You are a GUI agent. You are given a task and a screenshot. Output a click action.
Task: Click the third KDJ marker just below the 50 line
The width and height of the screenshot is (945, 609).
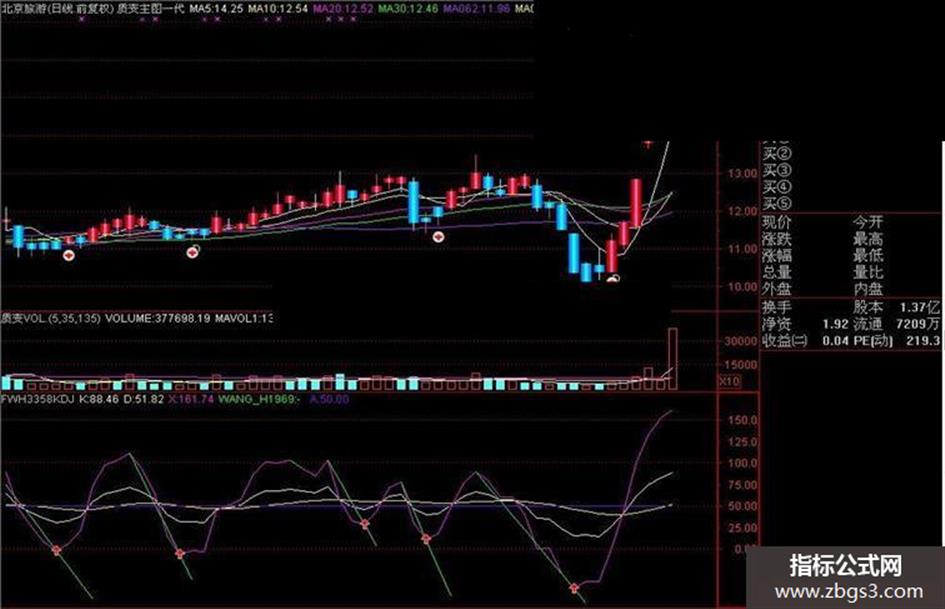click(x=365, y=524)
